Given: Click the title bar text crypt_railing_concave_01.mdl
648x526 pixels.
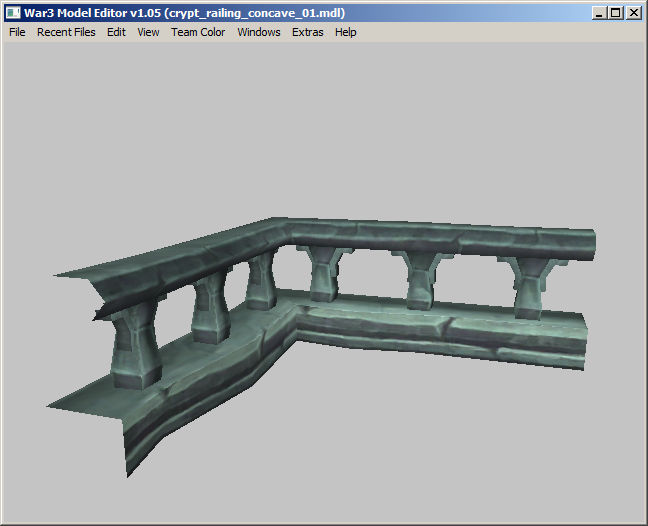Looking at the screenshot, I should [x=254, y=13].
